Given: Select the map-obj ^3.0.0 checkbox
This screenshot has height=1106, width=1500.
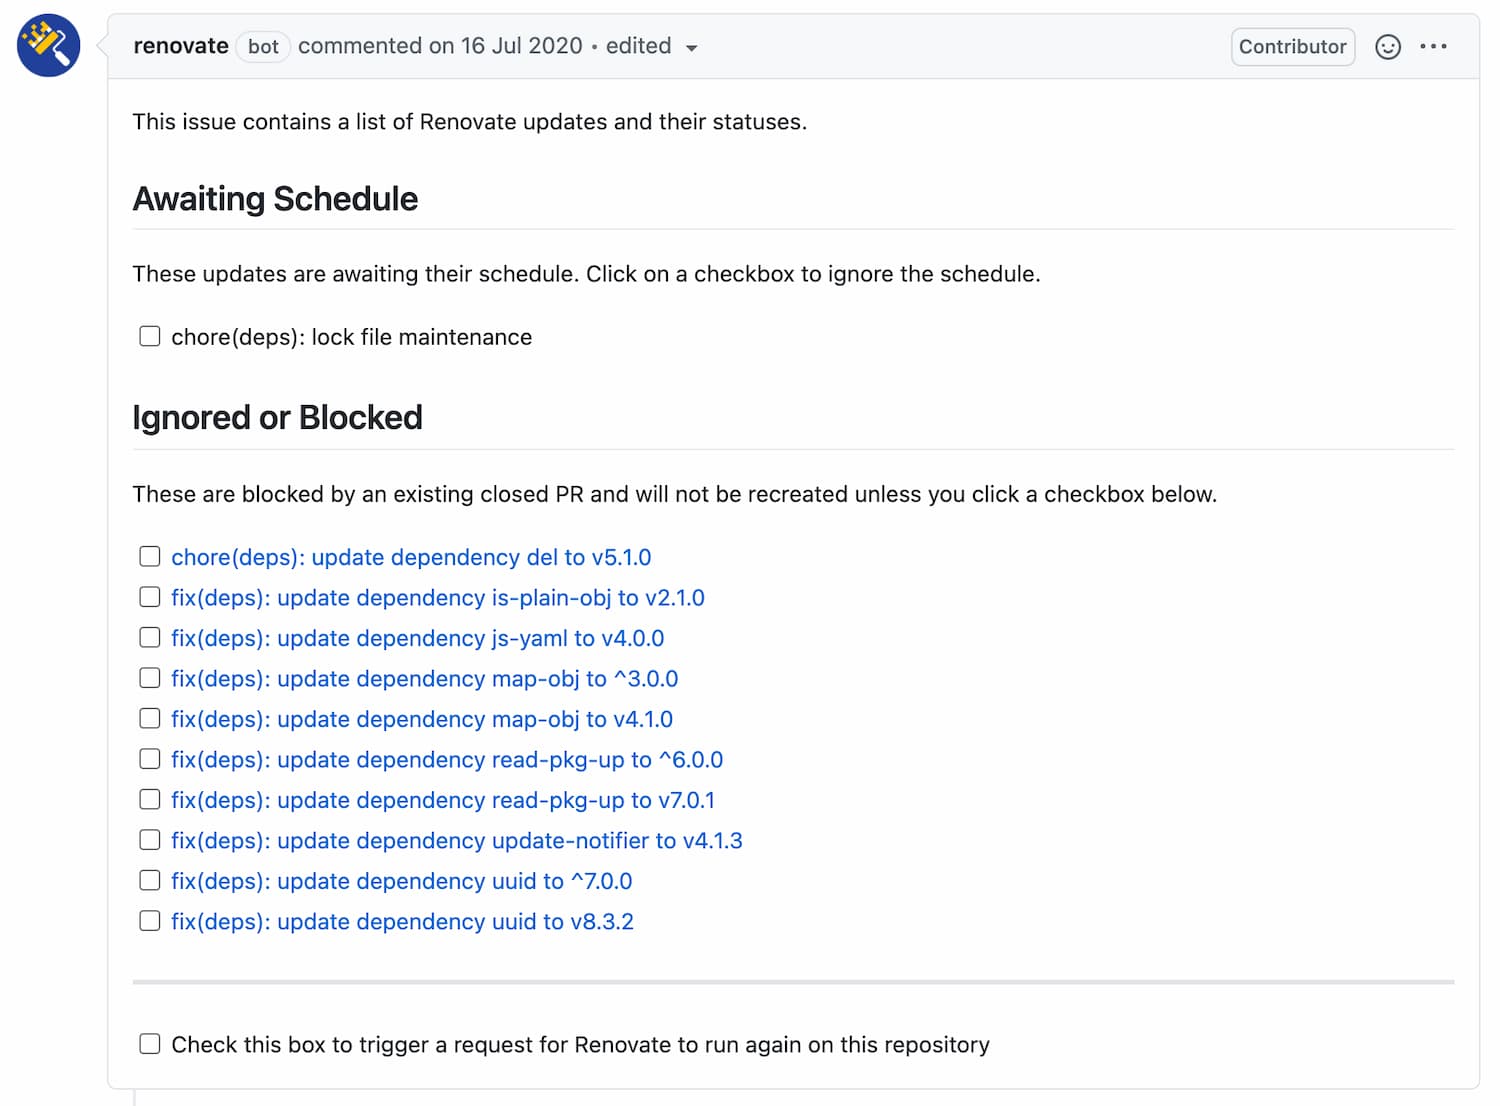Looking at the screenshot, I should click(150, 678).
